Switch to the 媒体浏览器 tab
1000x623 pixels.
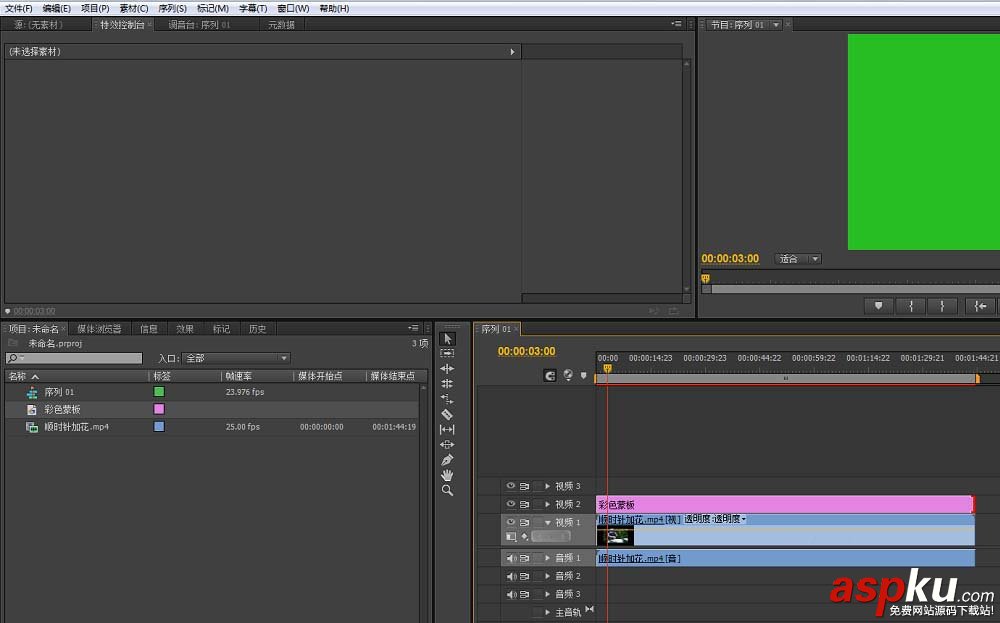pos(99,329)
